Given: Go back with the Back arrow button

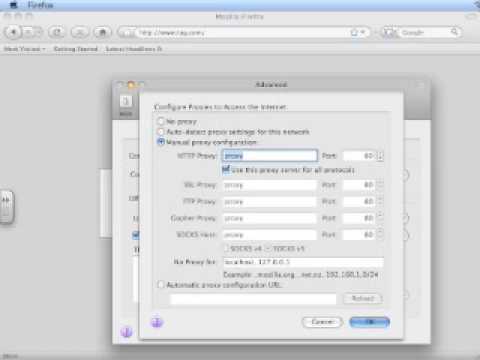Looking at the screenshot, I should (x=14, y=32).
